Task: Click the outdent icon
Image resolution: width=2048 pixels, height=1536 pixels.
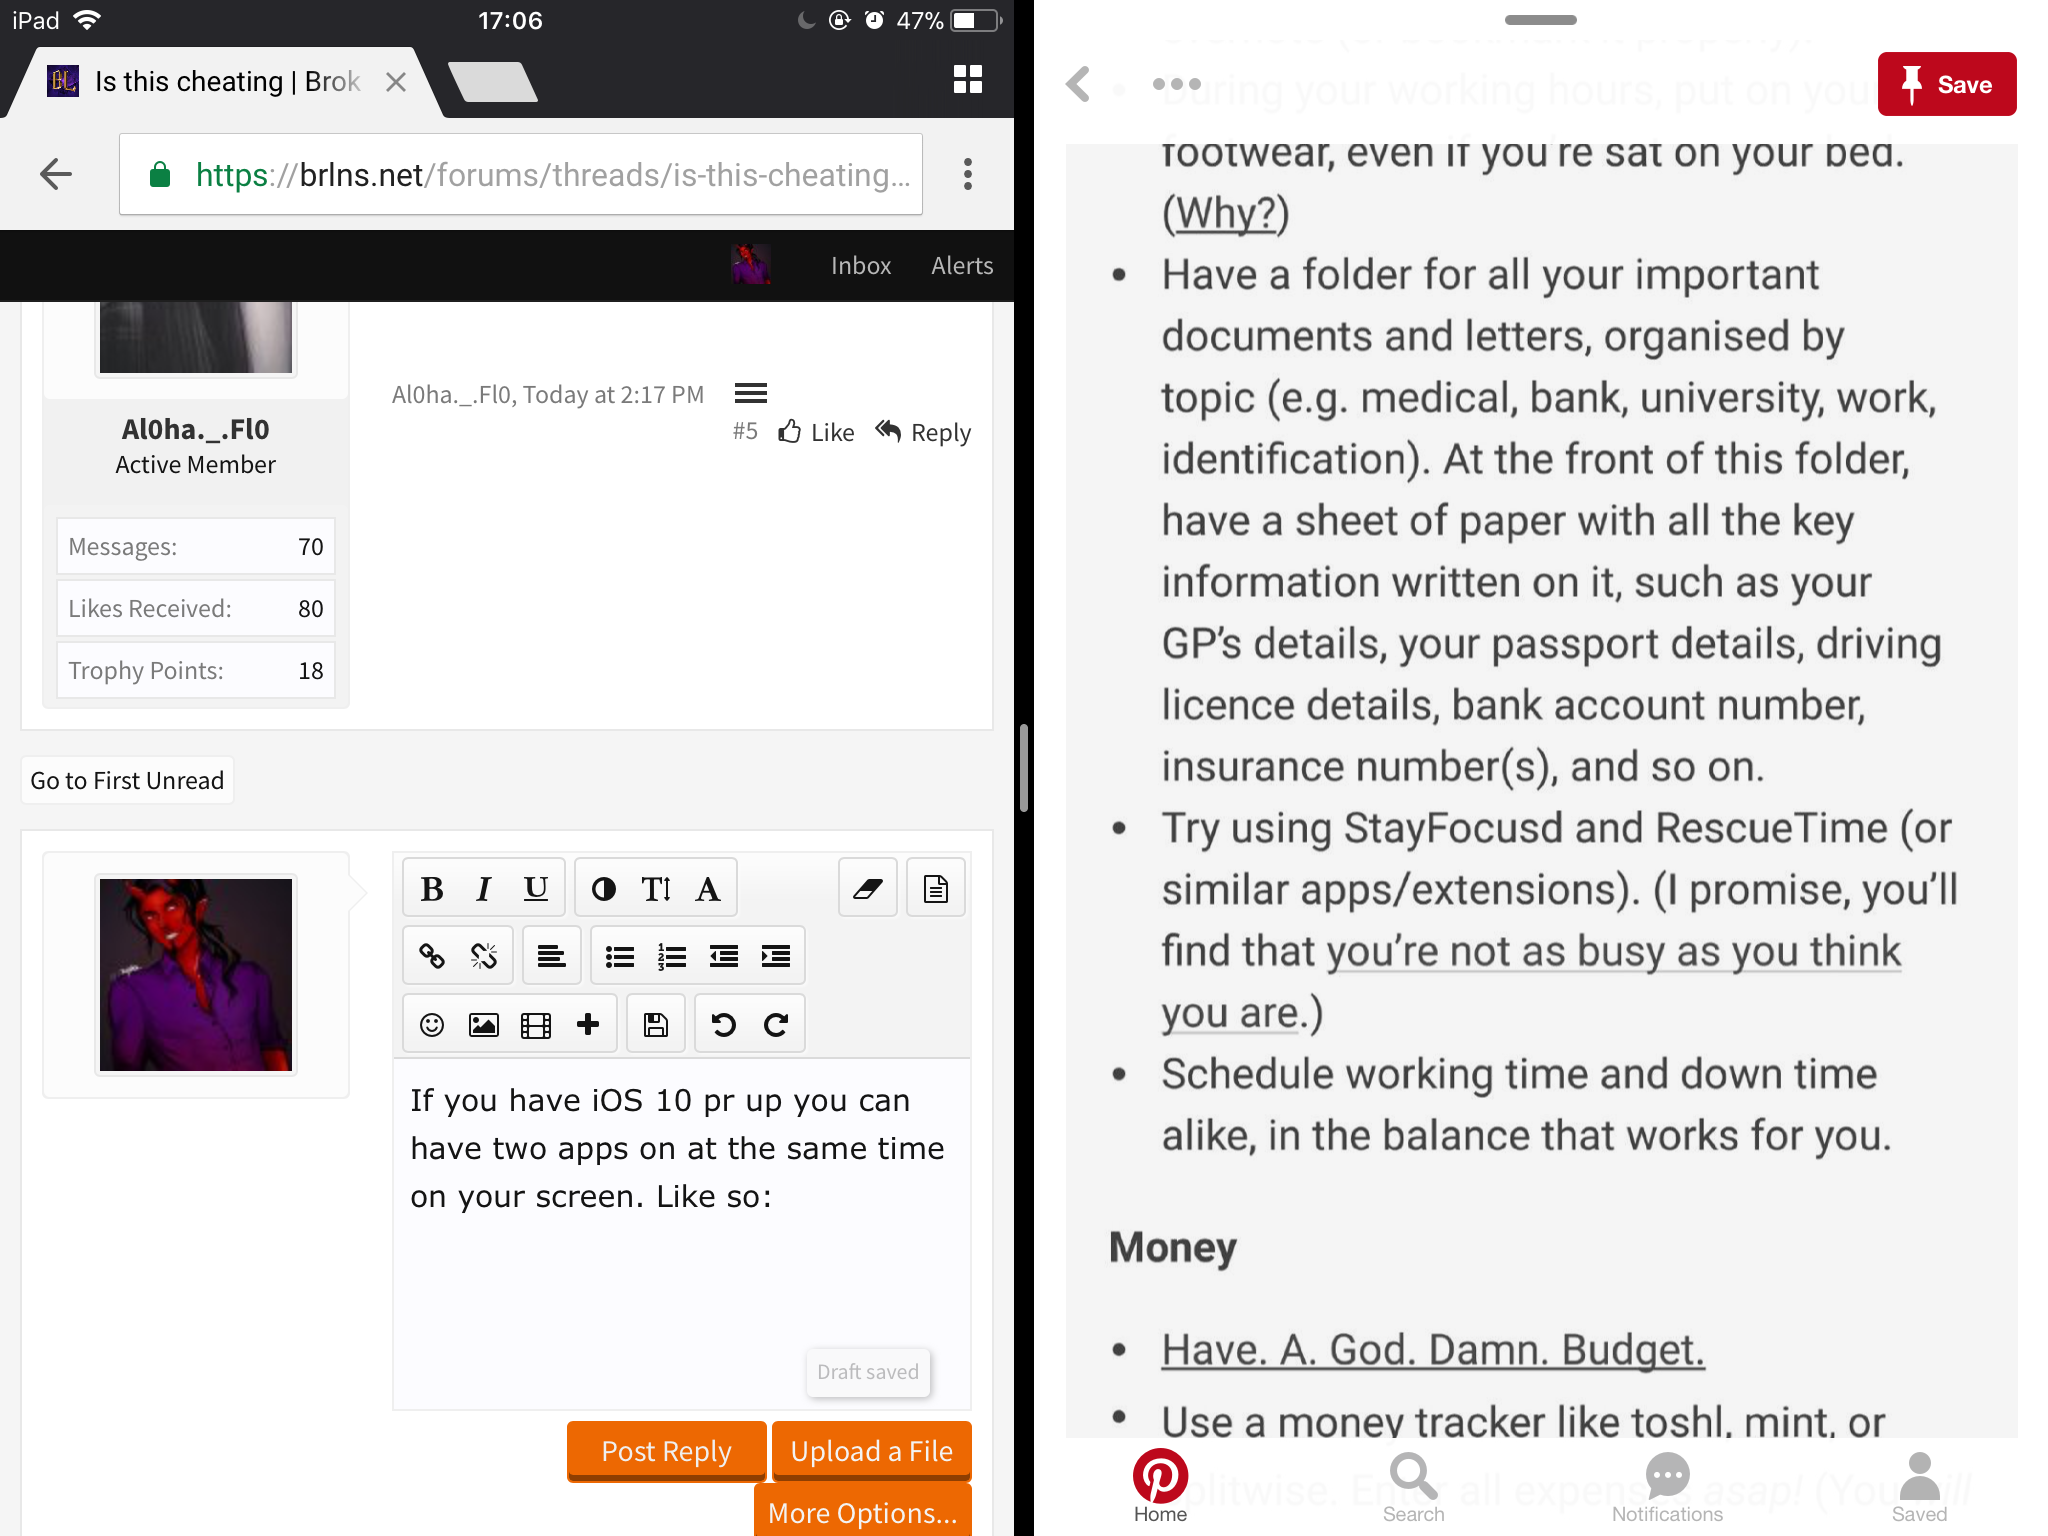Action: [x=724, y=956]
